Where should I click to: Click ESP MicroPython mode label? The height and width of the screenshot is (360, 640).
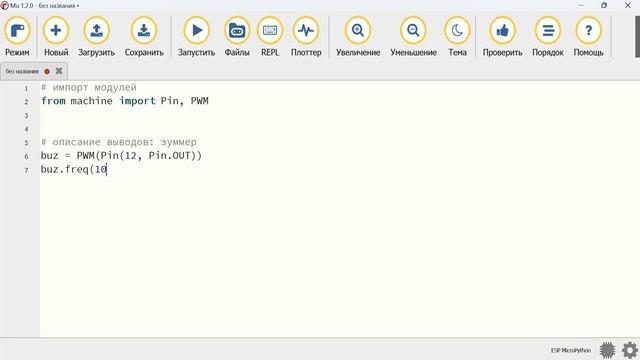(571, 350)
